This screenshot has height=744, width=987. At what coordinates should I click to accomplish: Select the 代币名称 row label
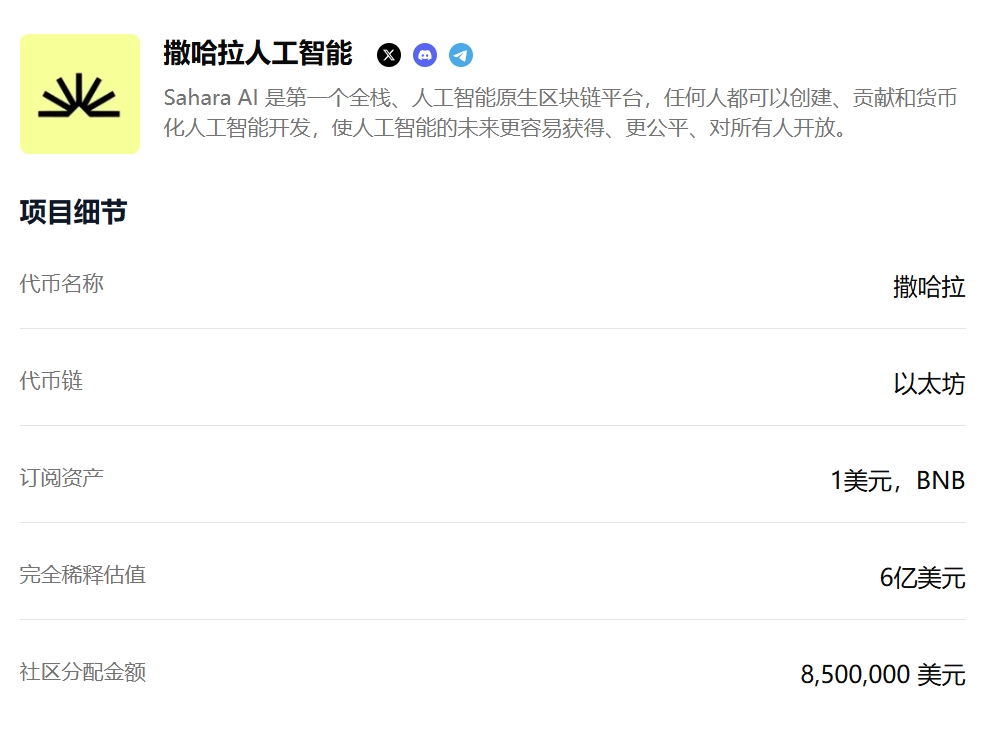(x=62, y=283)
